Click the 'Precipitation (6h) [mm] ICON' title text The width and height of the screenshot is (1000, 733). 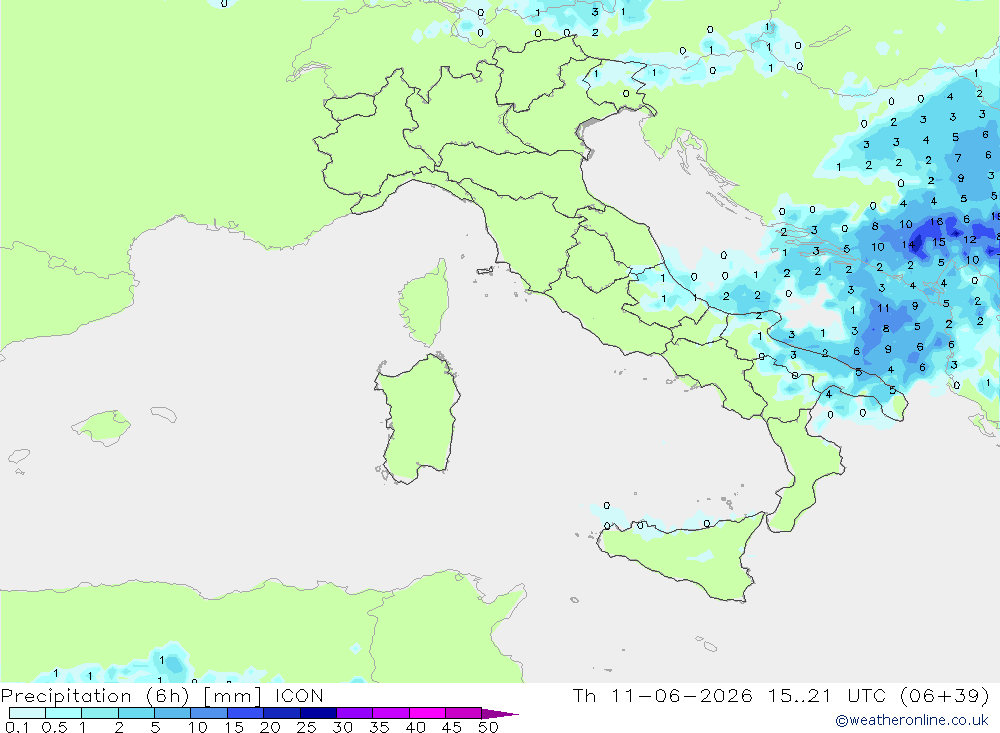click(162, 695)
